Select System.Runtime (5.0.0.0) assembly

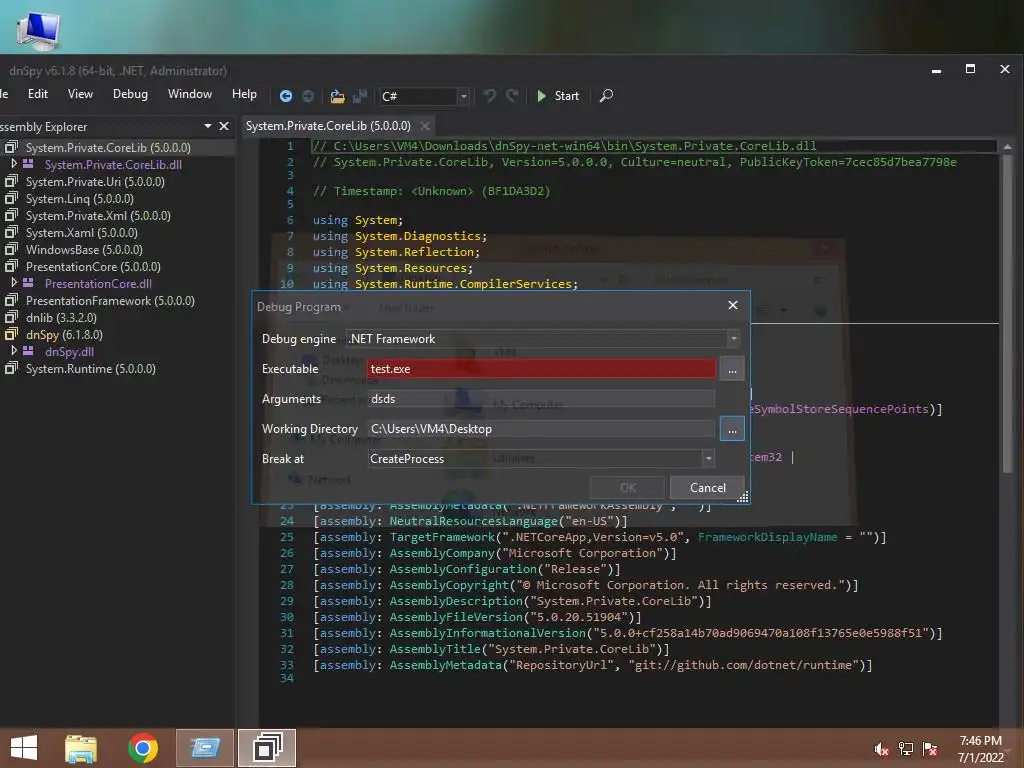coord(90,368)
